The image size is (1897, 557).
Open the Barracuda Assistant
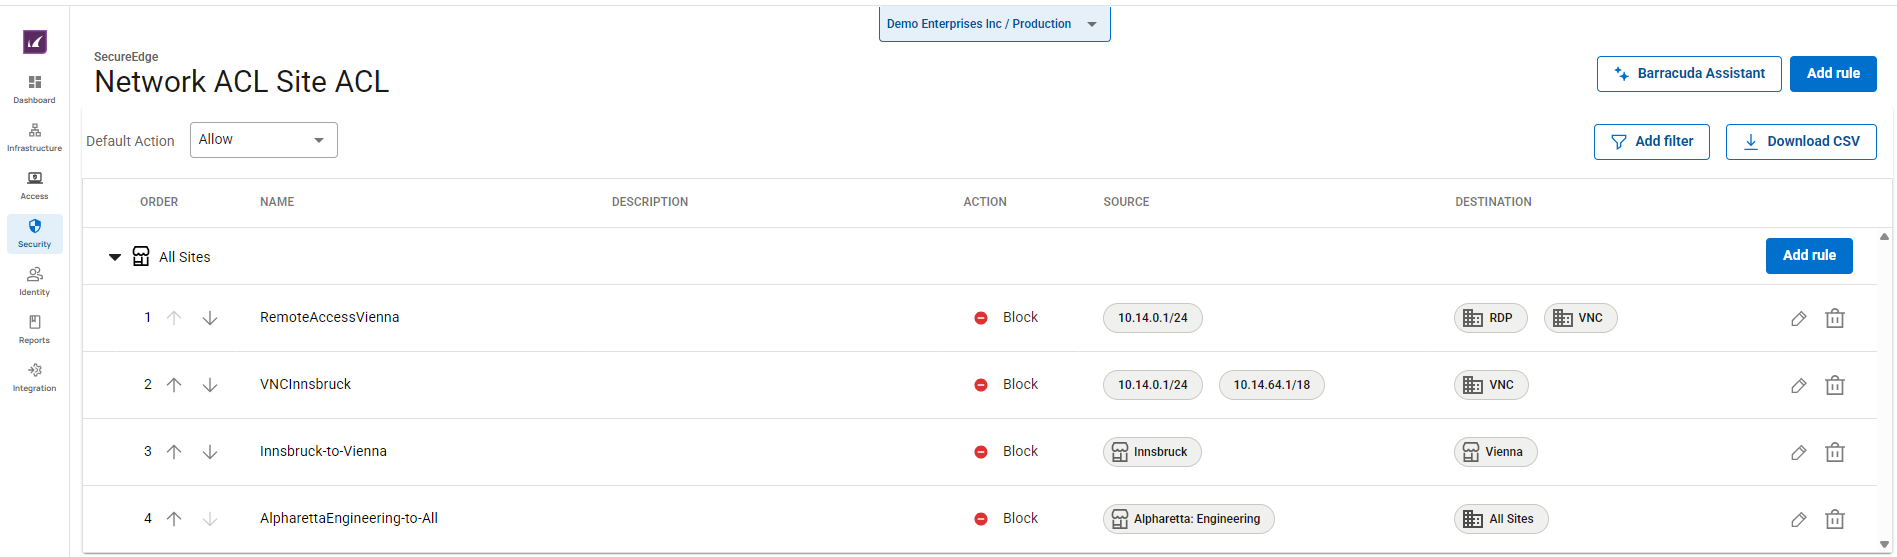click(x=1688, y=74)
